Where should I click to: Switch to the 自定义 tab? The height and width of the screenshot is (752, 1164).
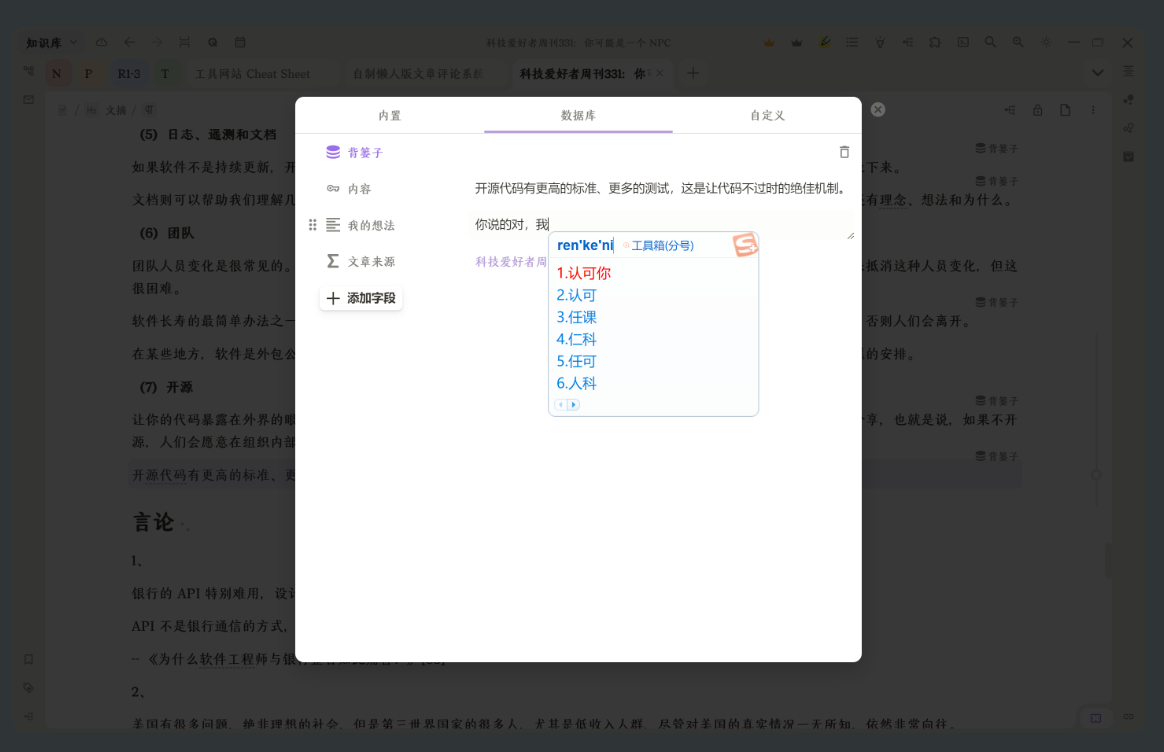click(x=768, y=115)
